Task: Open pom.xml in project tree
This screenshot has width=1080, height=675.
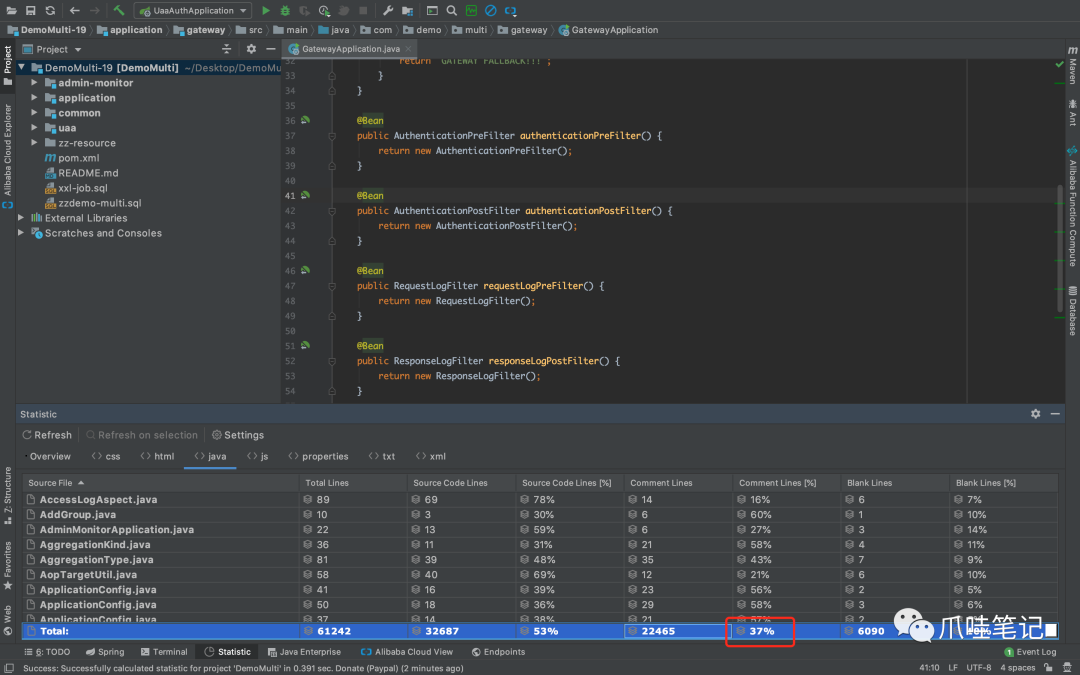Action: click(79, 158)
